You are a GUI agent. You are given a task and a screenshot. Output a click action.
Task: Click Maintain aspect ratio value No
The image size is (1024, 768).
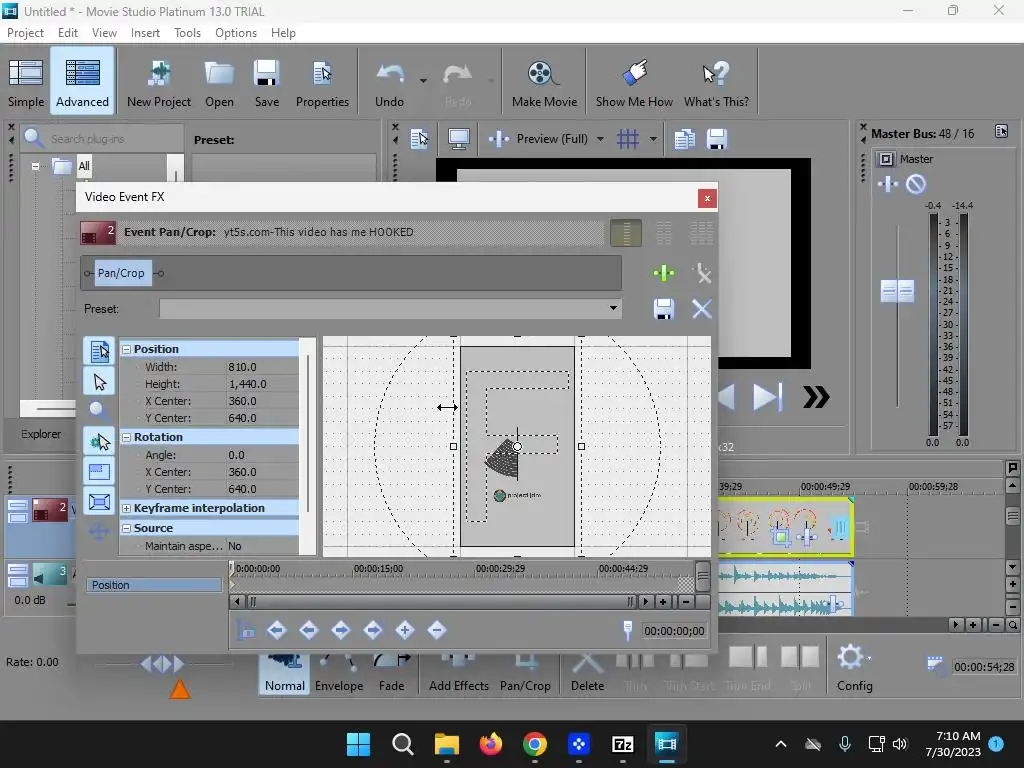[261, 546]
